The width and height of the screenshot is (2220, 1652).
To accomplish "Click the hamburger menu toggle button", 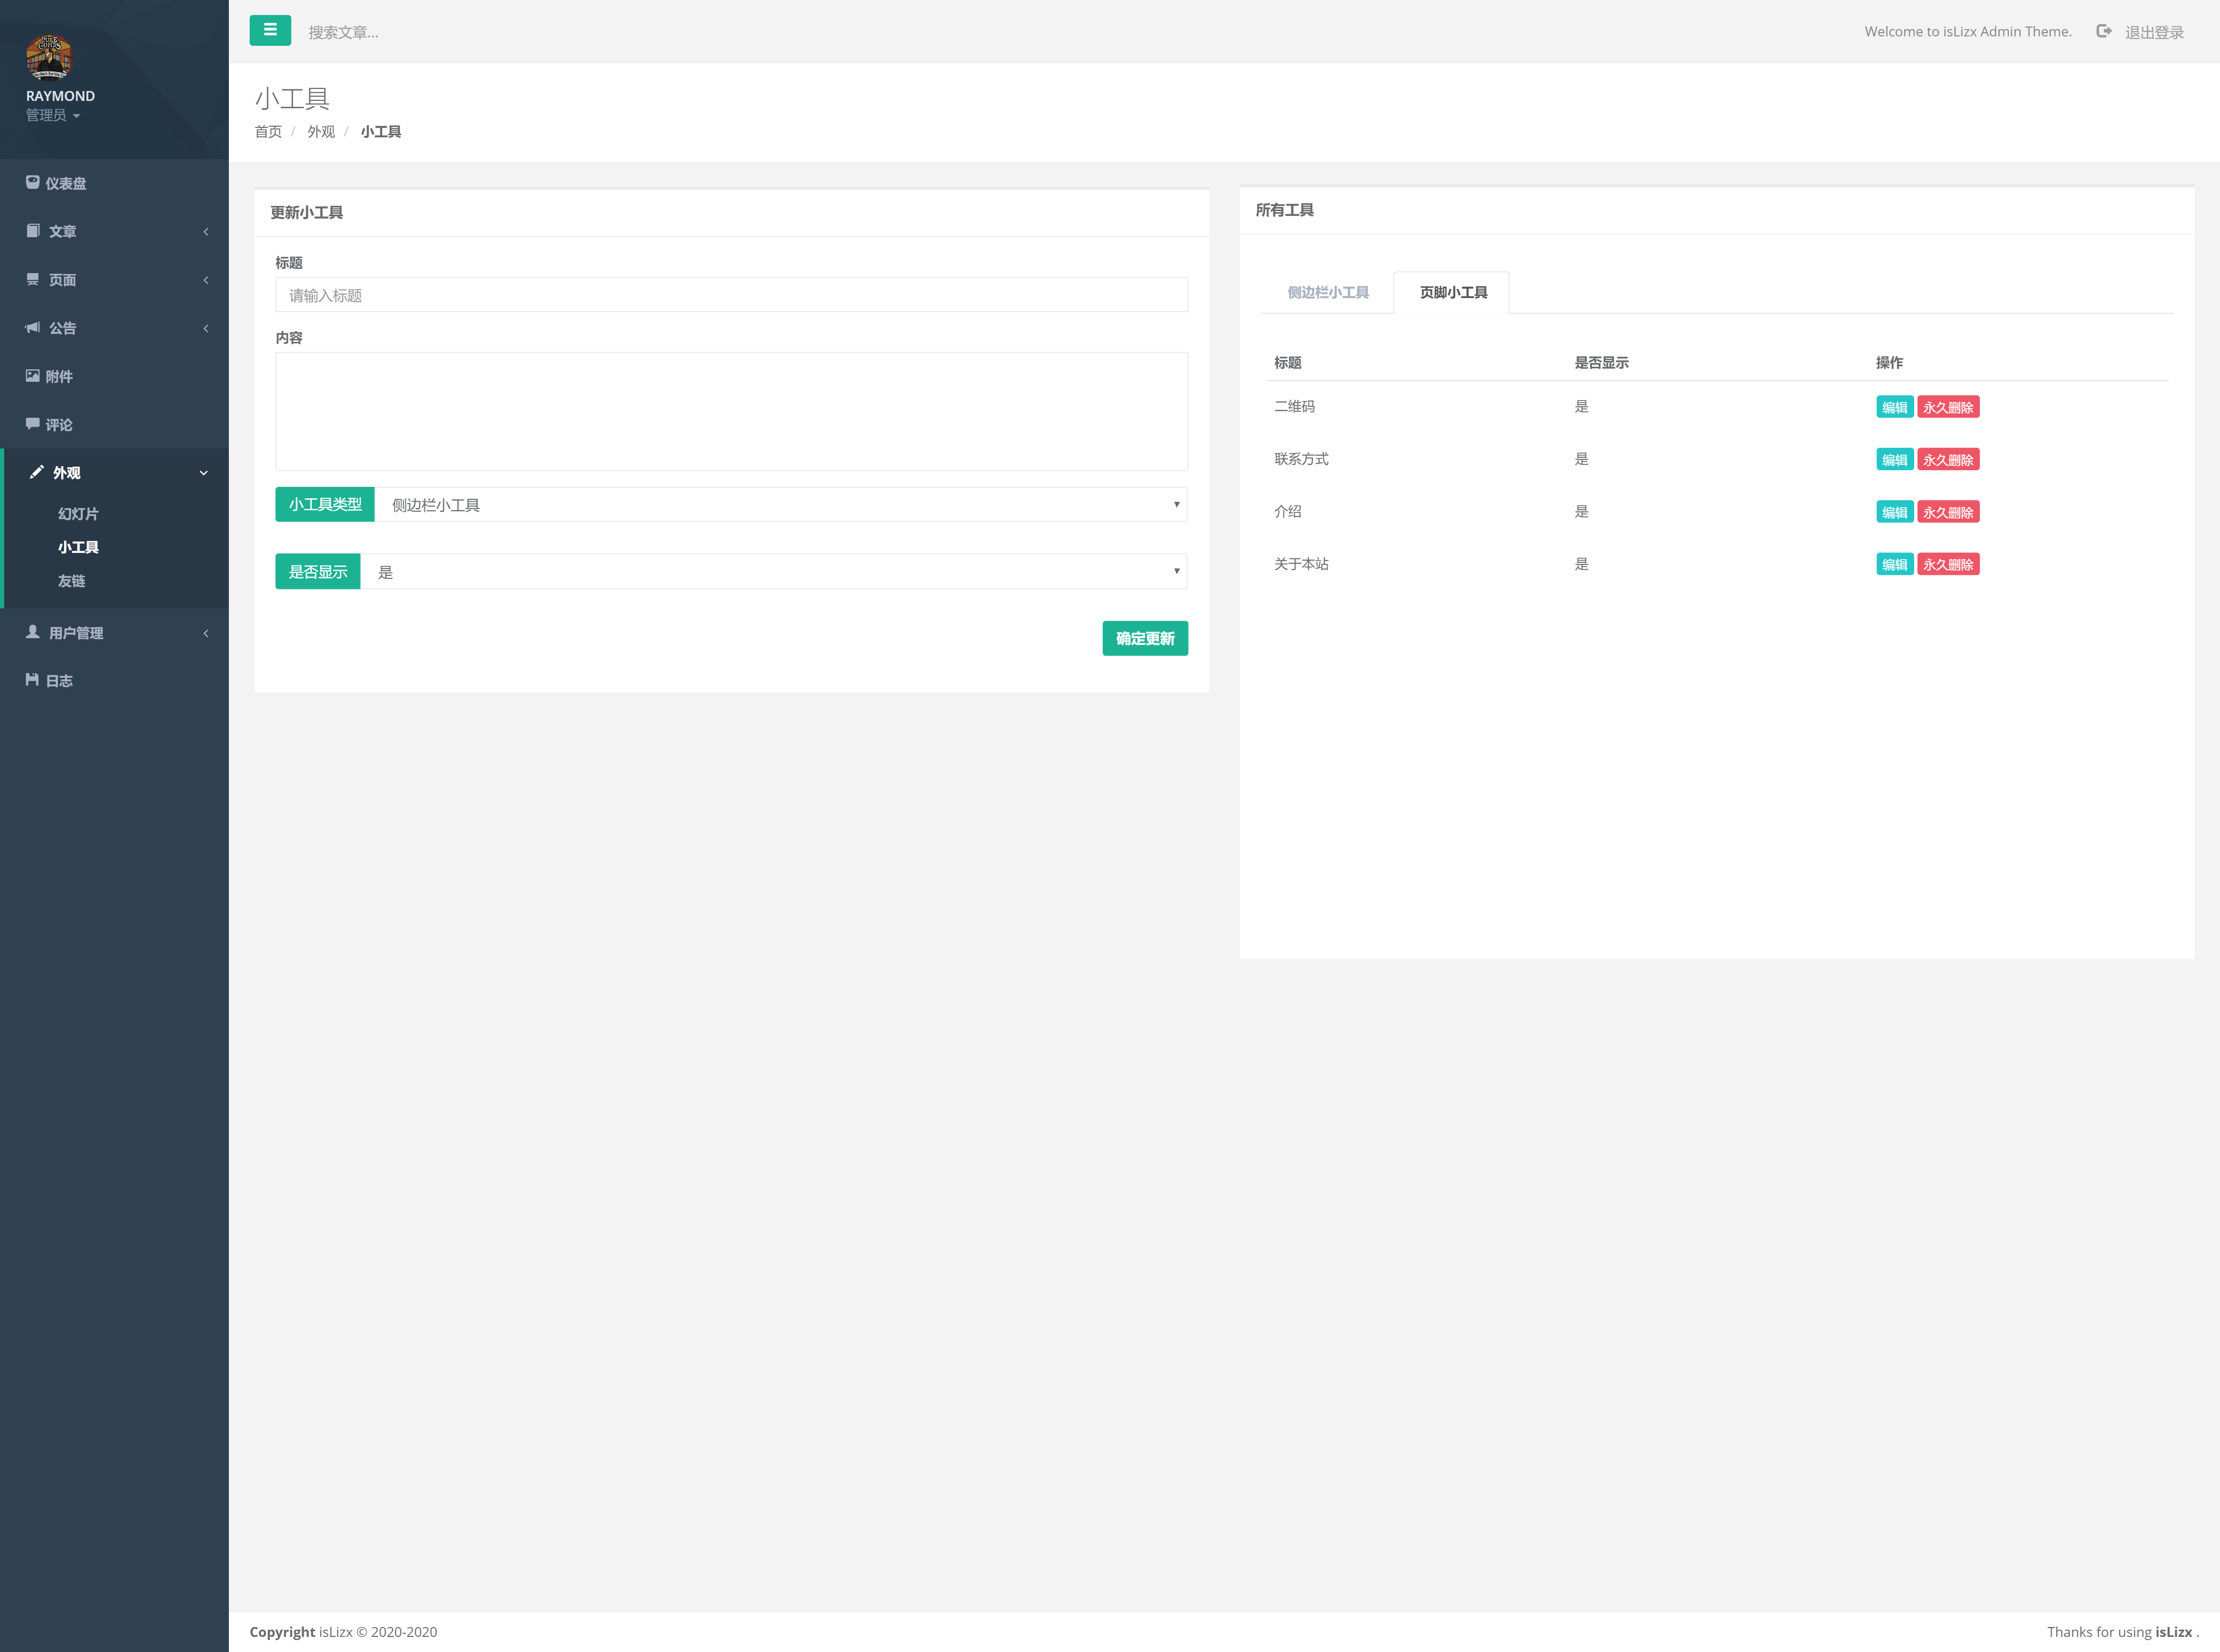I will click(270, 30).
